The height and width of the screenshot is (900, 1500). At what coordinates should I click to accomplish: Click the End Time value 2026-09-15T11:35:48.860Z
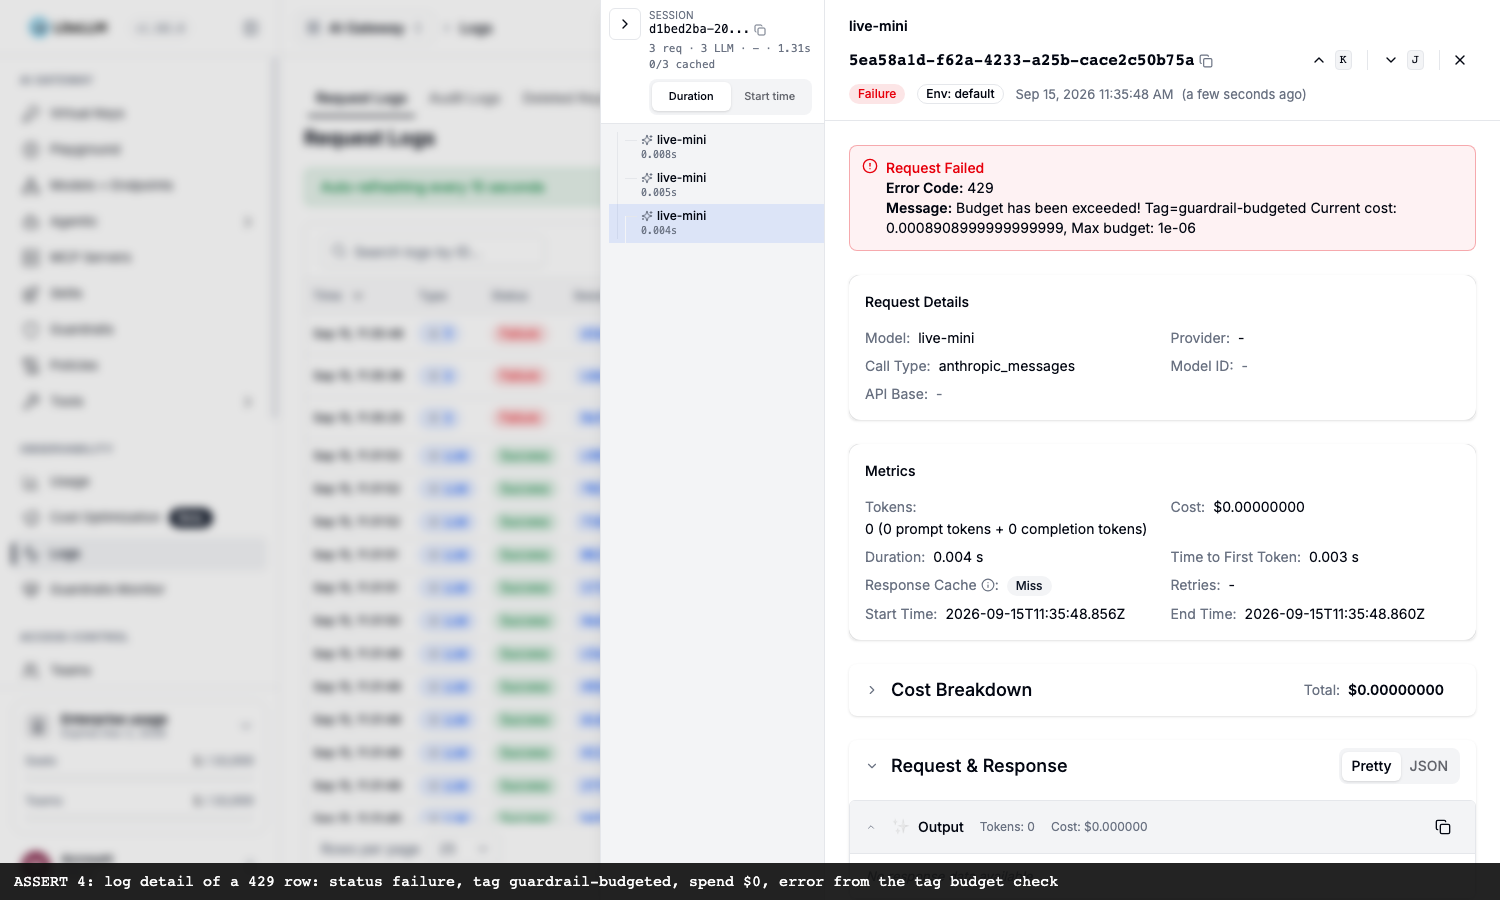click(x=1334, y=614)
